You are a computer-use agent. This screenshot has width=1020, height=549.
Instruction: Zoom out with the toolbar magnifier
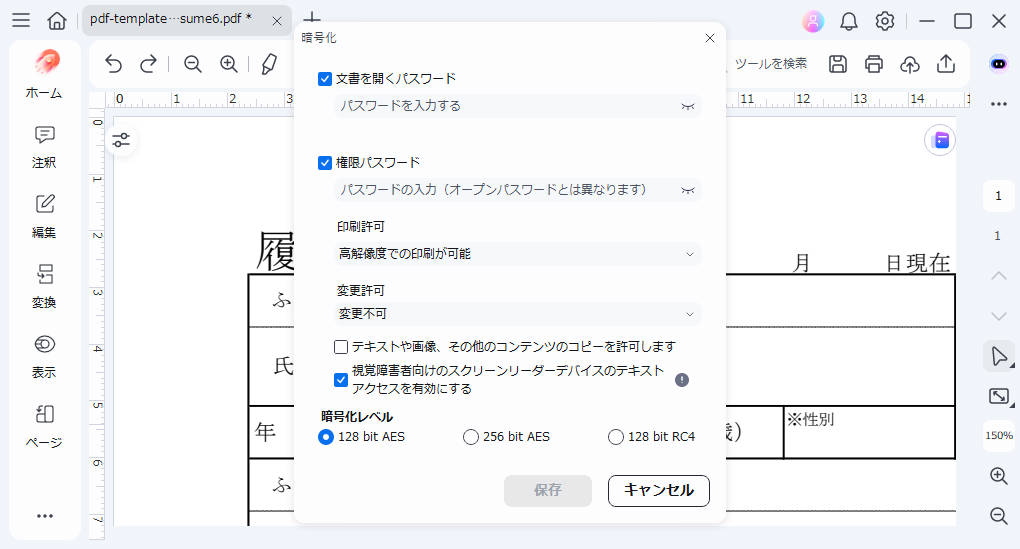[193, 64]
